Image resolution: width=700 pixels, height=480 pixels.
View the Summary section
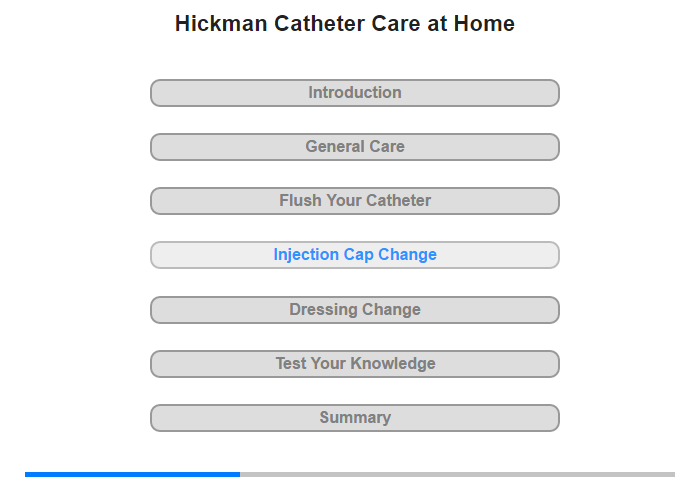355,418
